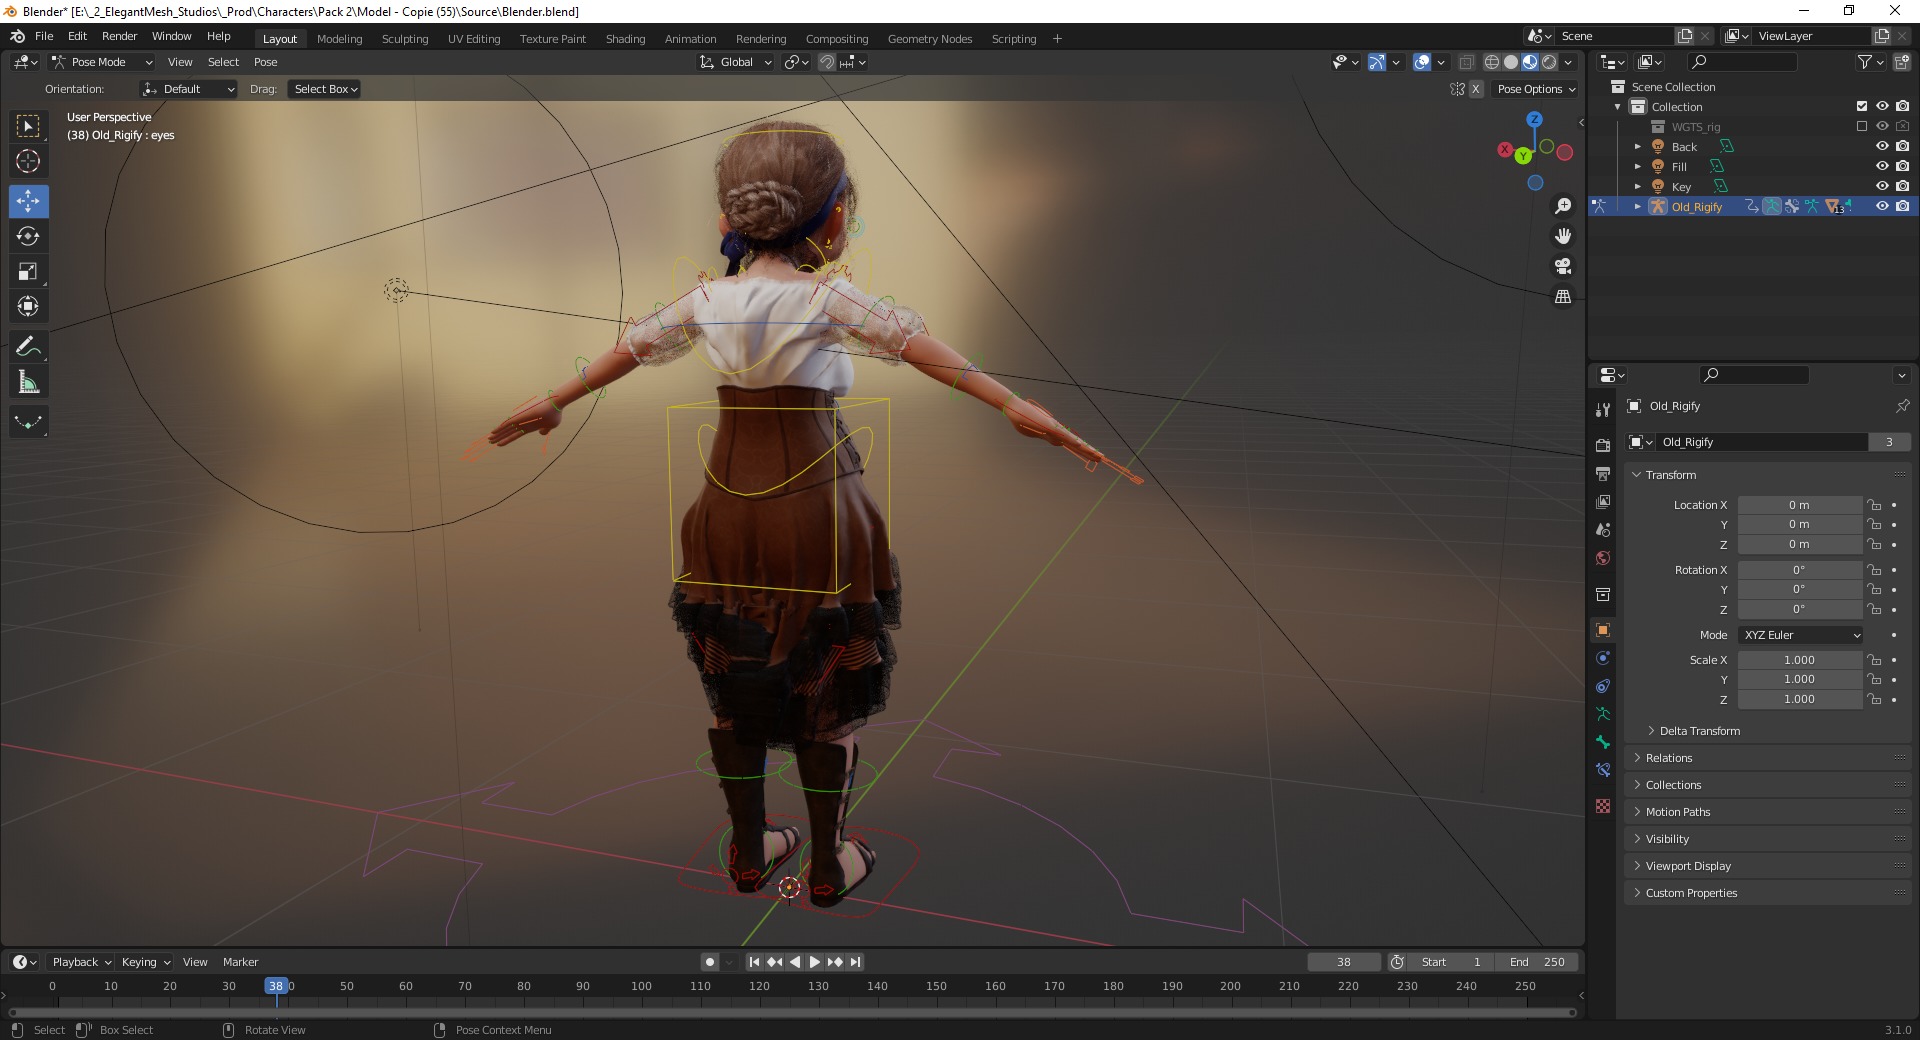This screenshot has width=1920, height=1040.
Task: Toggle lock on Scale Z
Action: (1874, 699)
